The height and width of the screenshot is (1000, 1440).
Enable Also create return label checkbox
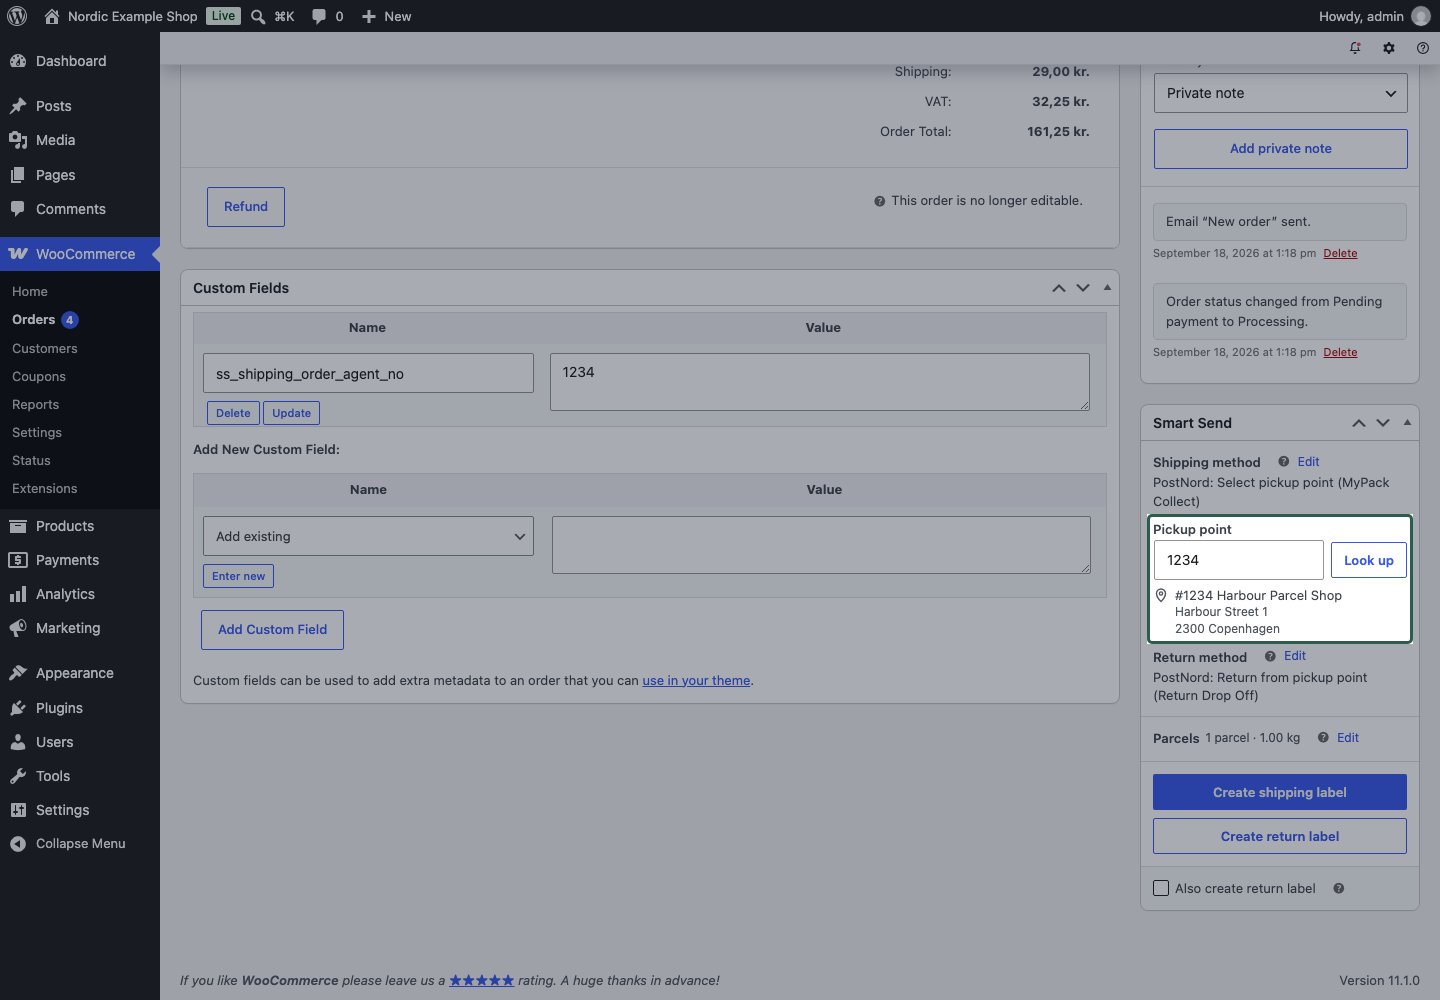point(1161,888)
